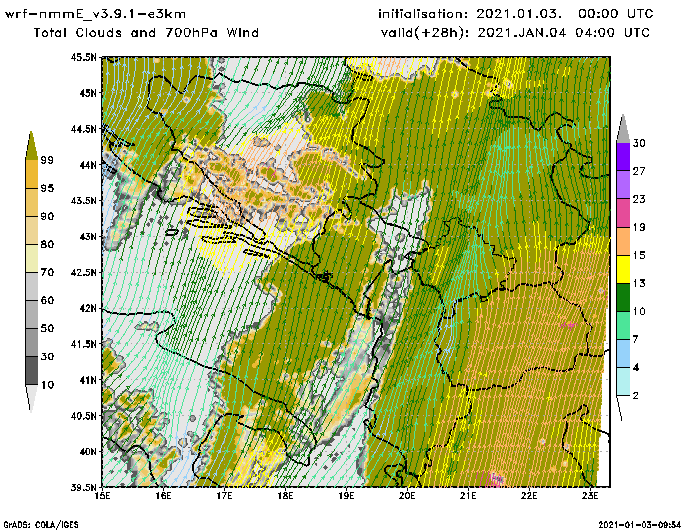Viewport: 700px width, 530px height.
Task: Click the 20E longitude axis label
Action: click(x=407, y=496)
